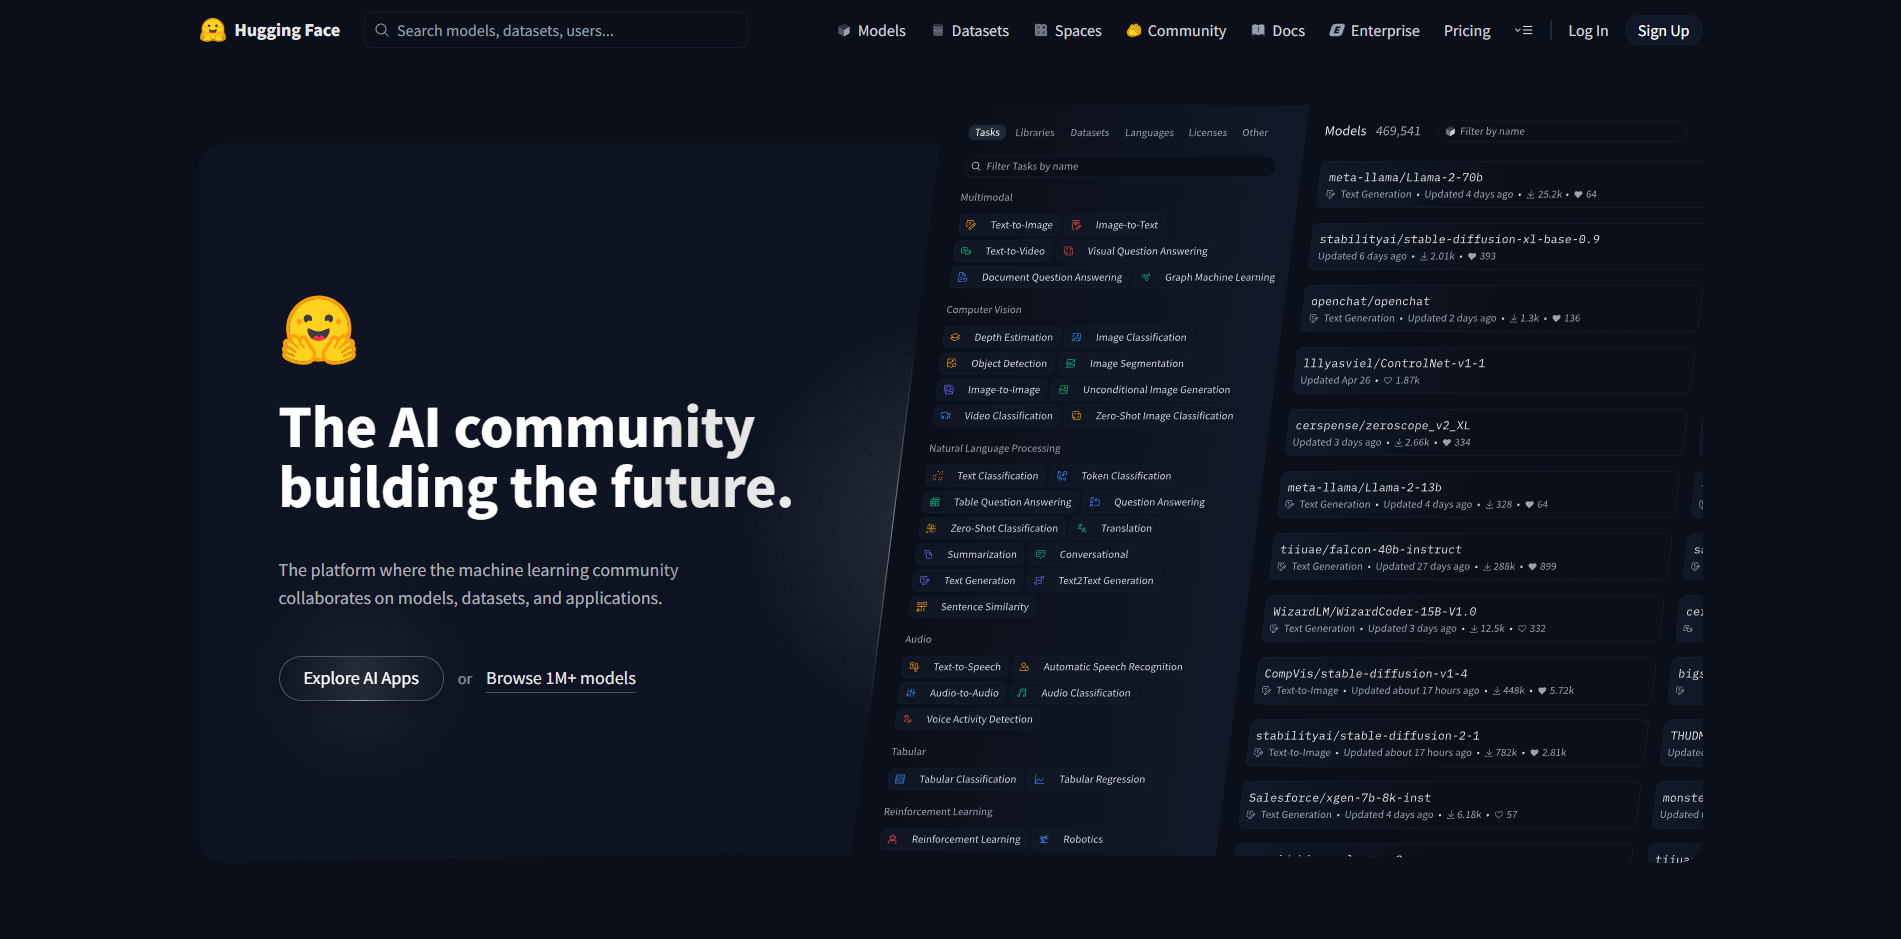Screen dimensions: 1901x939
Task: Click the Explore AI Apps button
Action: [361, 678]
